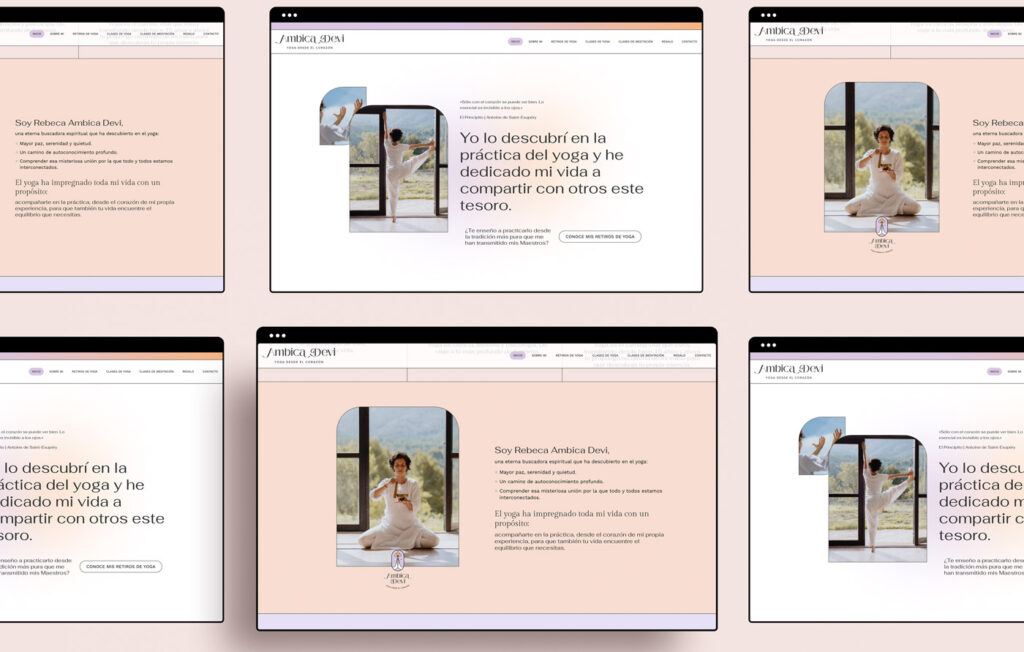This screenshot has width=1024, height=652.
Task: Select INICIO pill in bottom-right white window
Action: [x=994, y=371]
